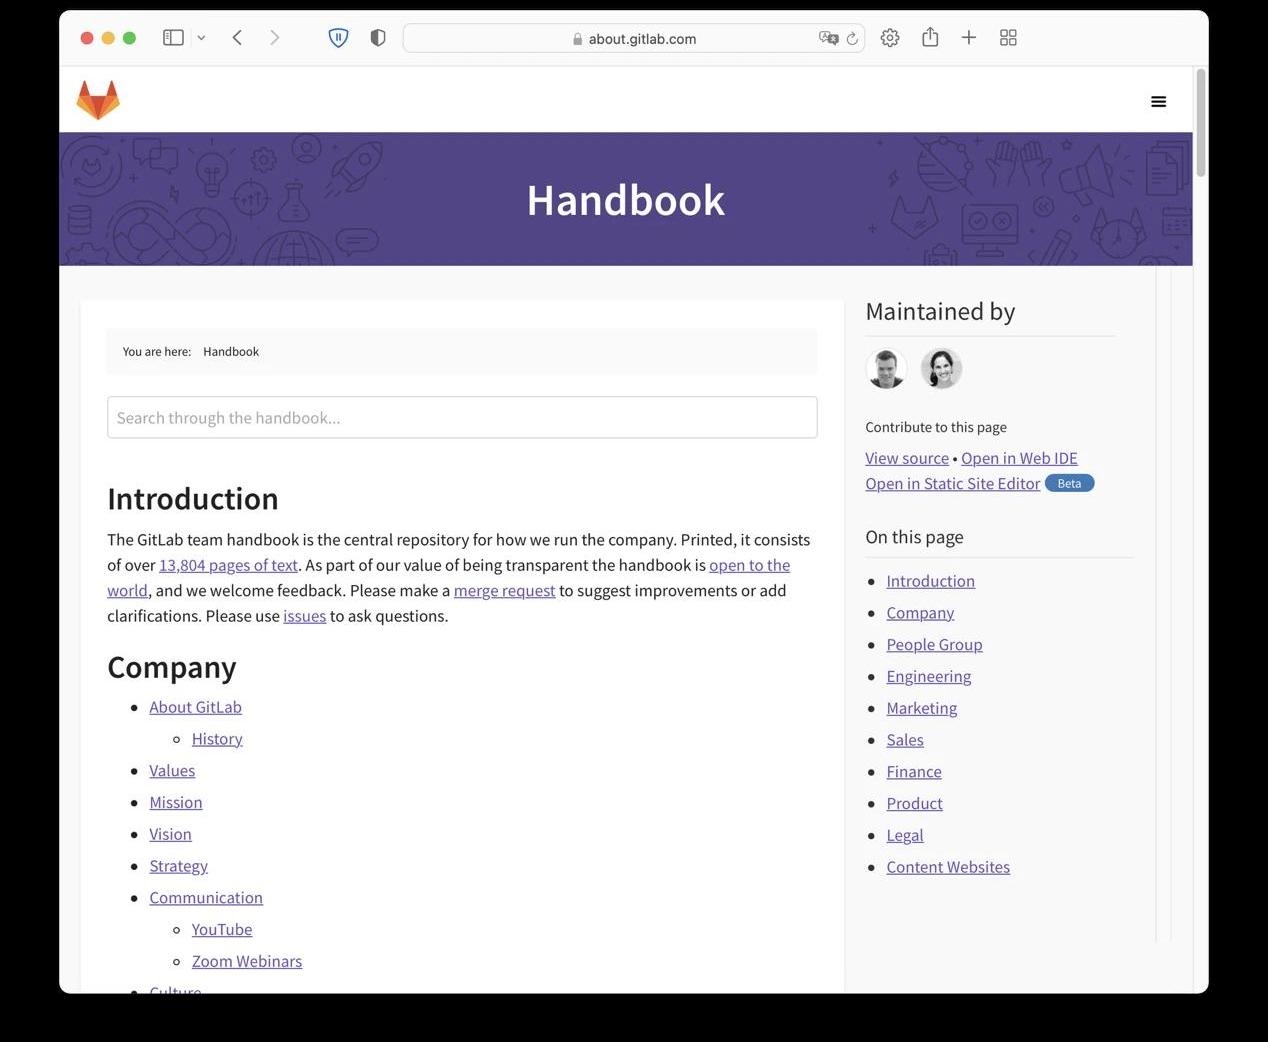Screen dimensions: 1268x1042
Task: Open the merge request link
Action: click(504, 591)
